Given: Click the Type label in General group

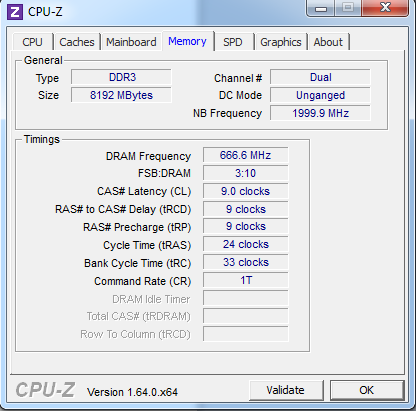Looking at the screenshot, I should tap(47, 79).
